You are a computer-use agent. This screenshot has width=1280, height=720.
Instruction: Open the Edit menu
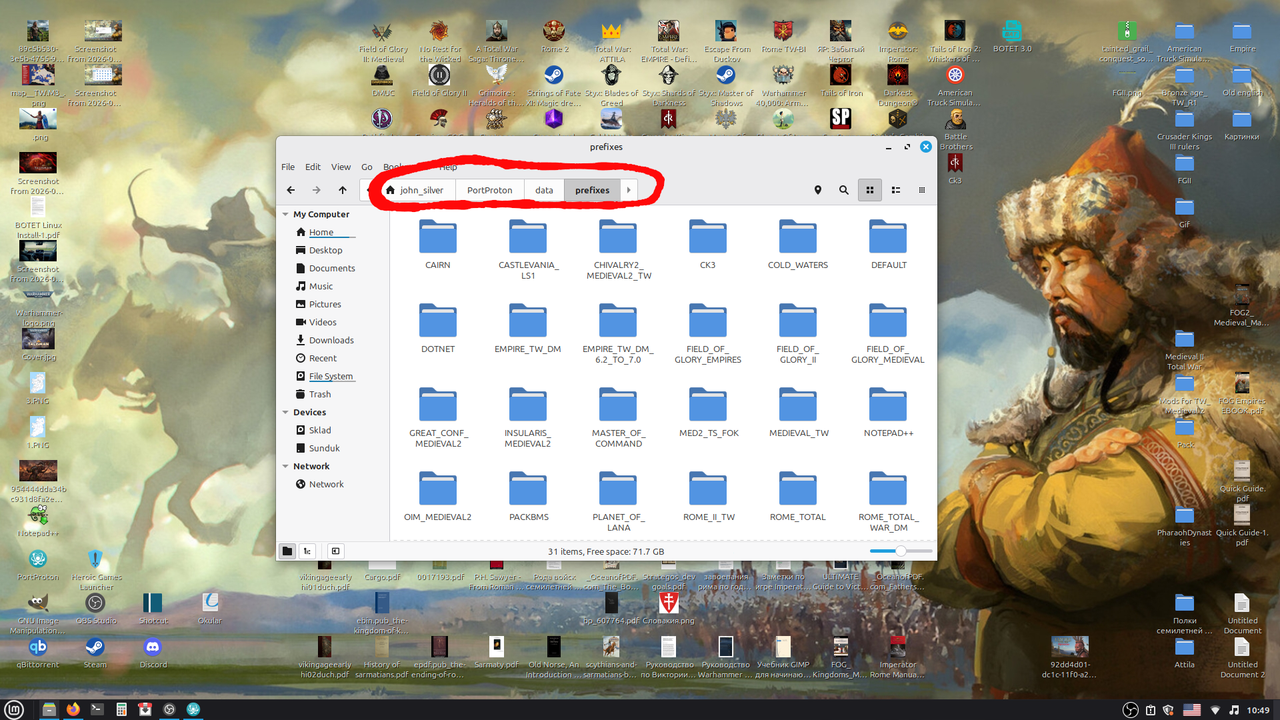pos(313,167)
